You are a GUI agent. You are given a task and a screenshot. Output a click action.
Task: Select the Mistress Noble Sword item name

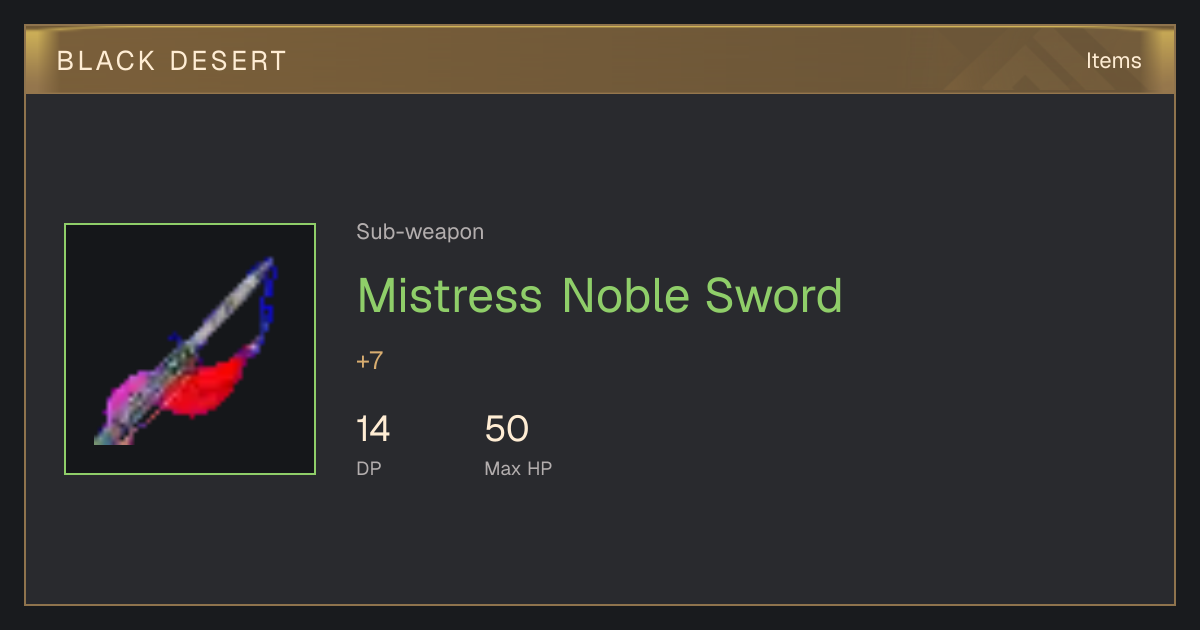coord(600,296)
